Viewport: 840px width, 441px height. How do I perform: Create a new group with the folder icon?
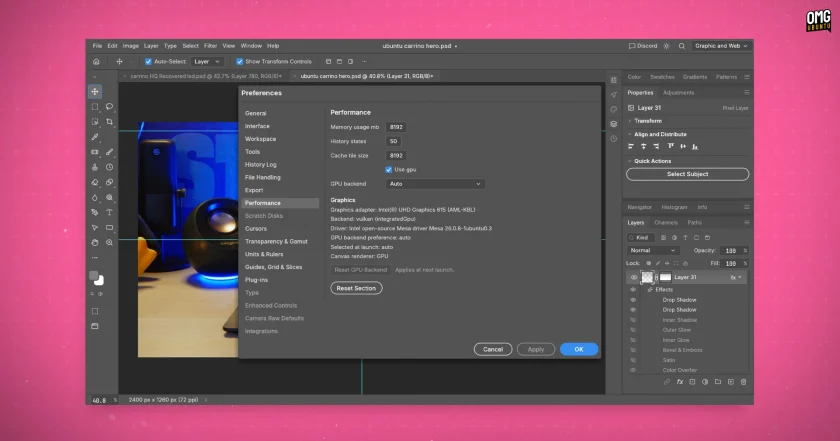pyautogui.click(x=718, y=382)
